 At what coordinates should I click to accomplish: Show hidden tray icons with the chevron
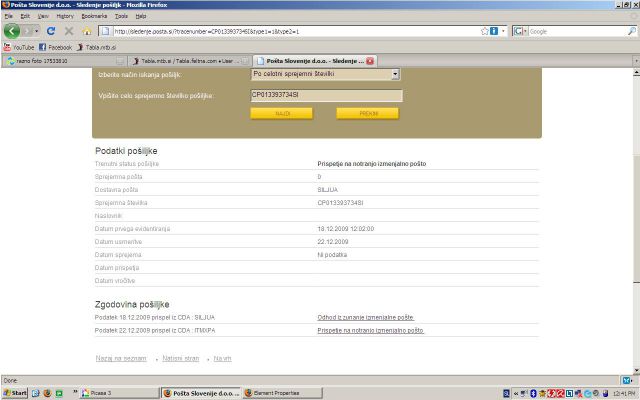(516, 393)
